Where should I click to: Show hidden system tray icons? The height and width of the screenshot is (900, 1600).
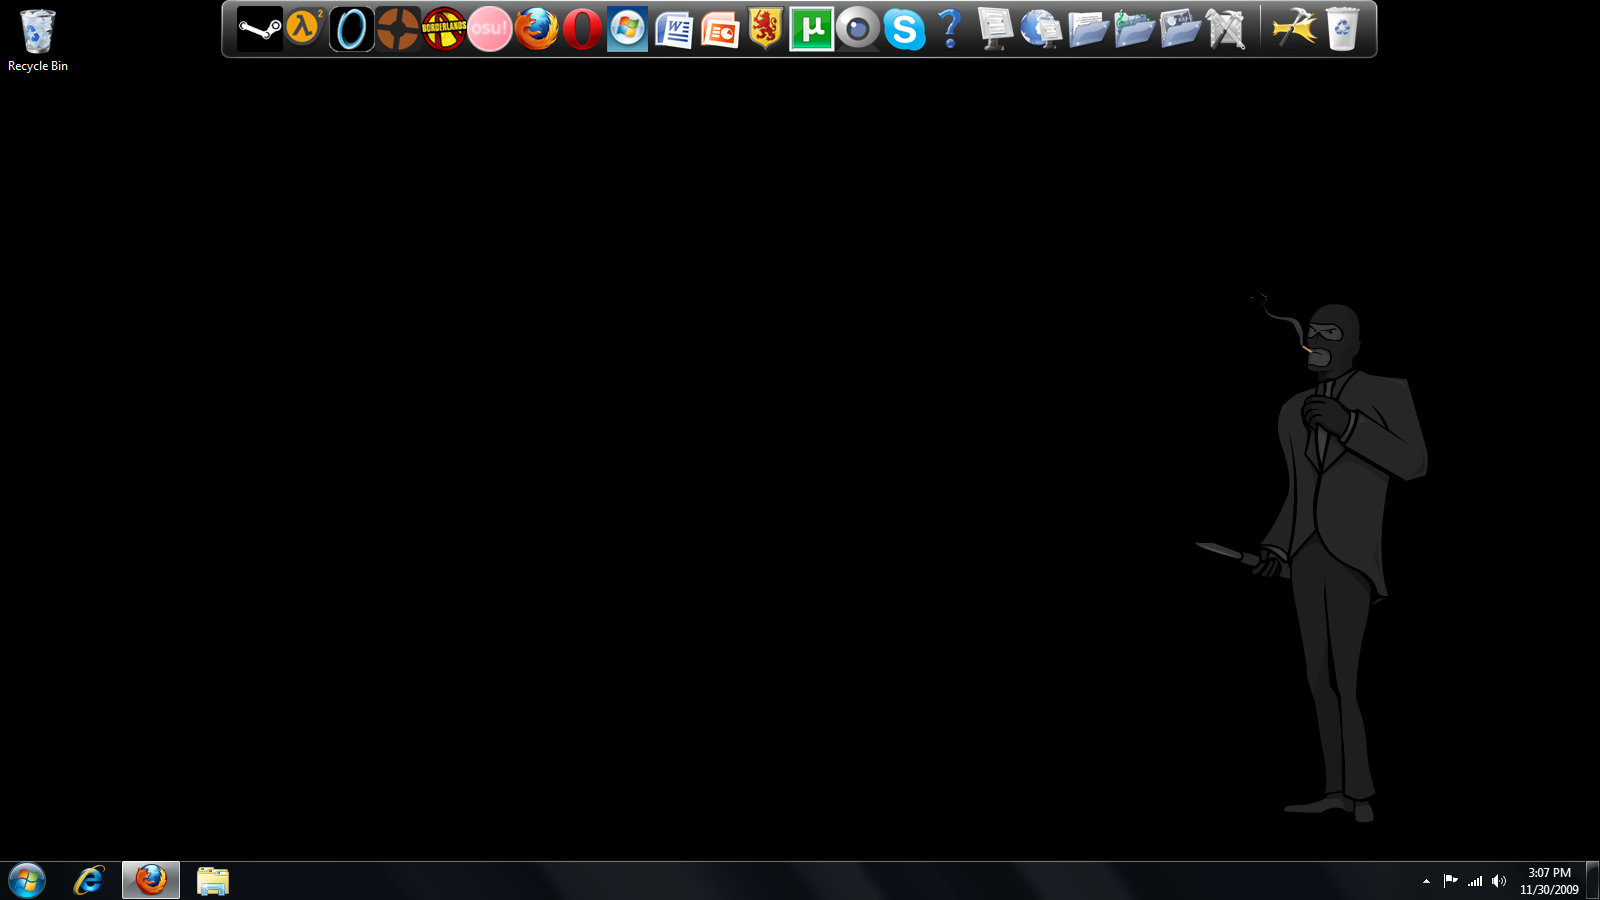point(1426,881)
